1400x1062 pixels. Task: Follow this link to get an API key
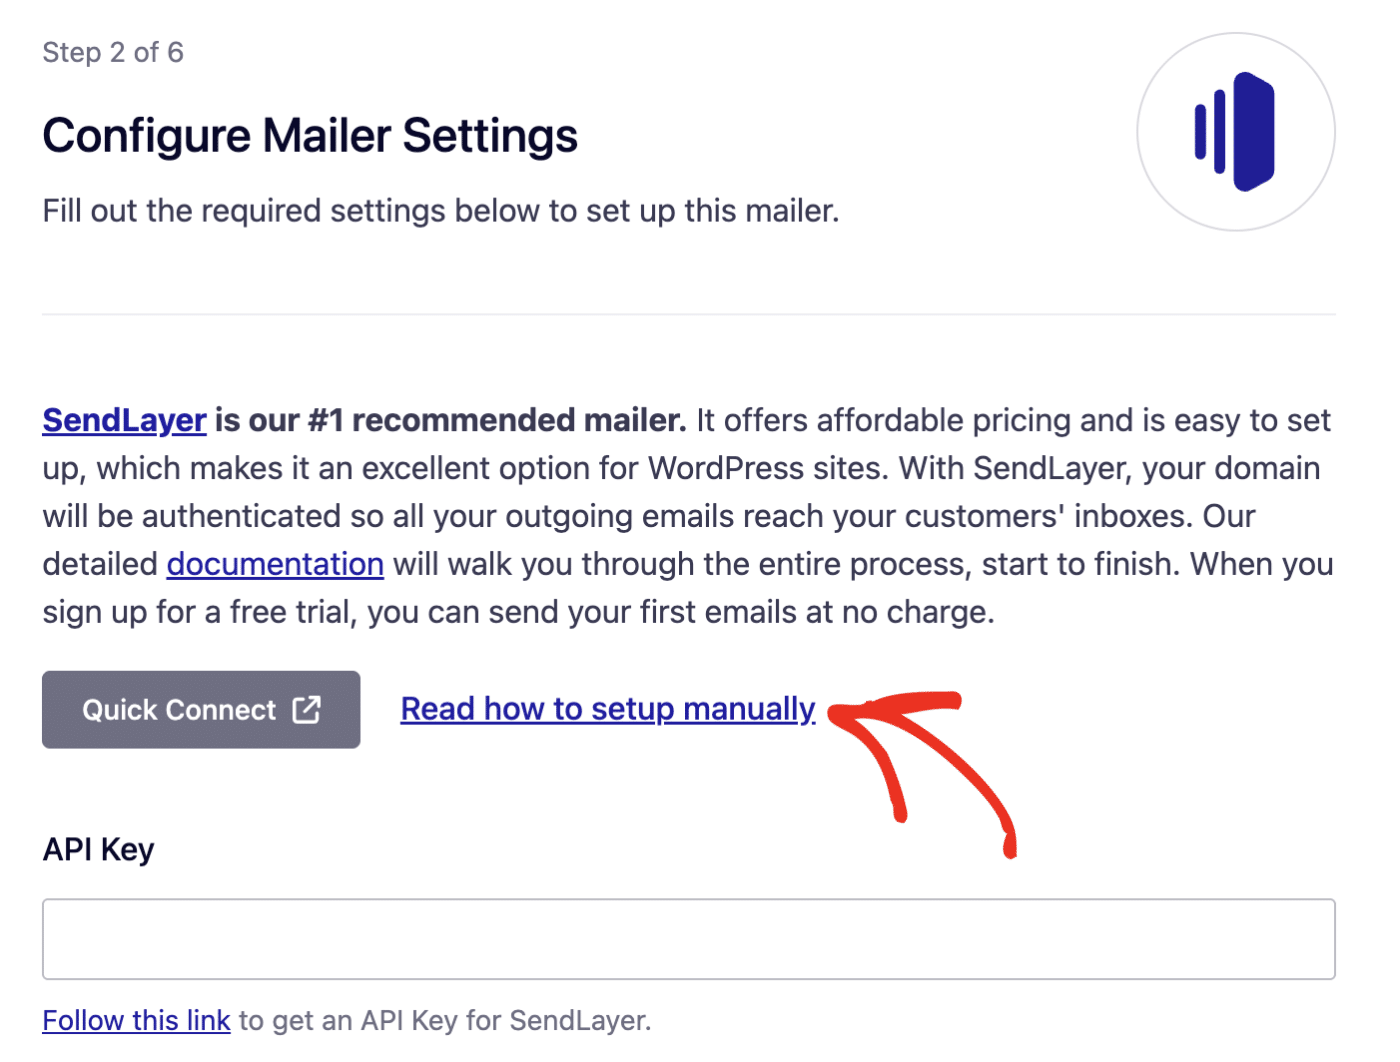coord(136,1020)
